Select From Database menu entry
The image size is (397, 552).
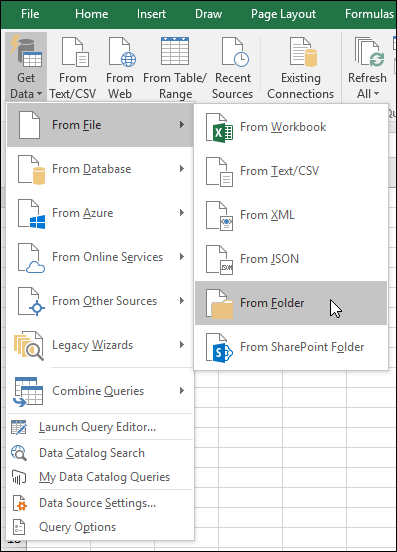click(100, 169)
